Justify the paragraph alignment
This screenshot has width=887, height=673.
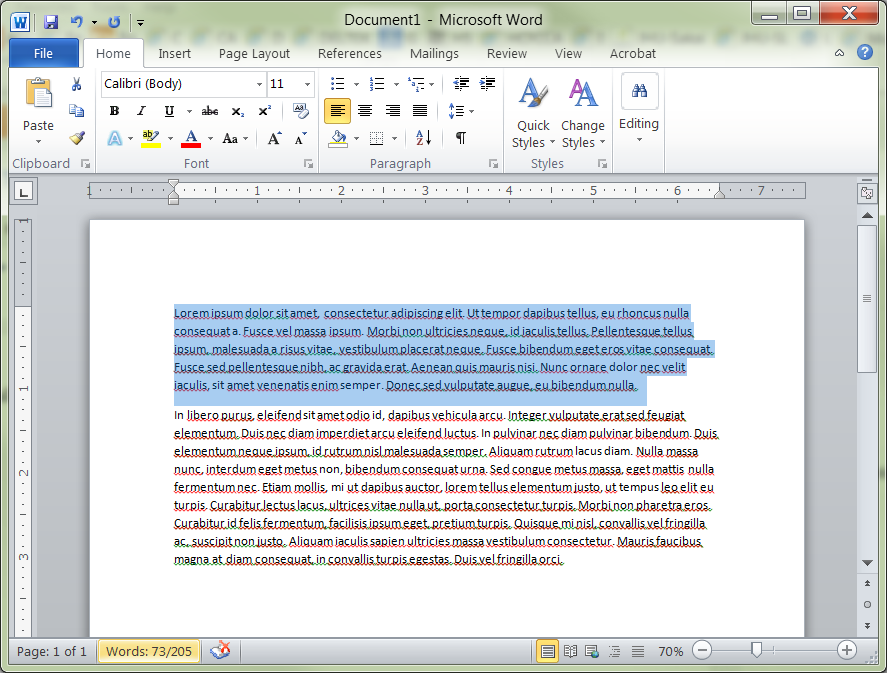coord(421,111)
